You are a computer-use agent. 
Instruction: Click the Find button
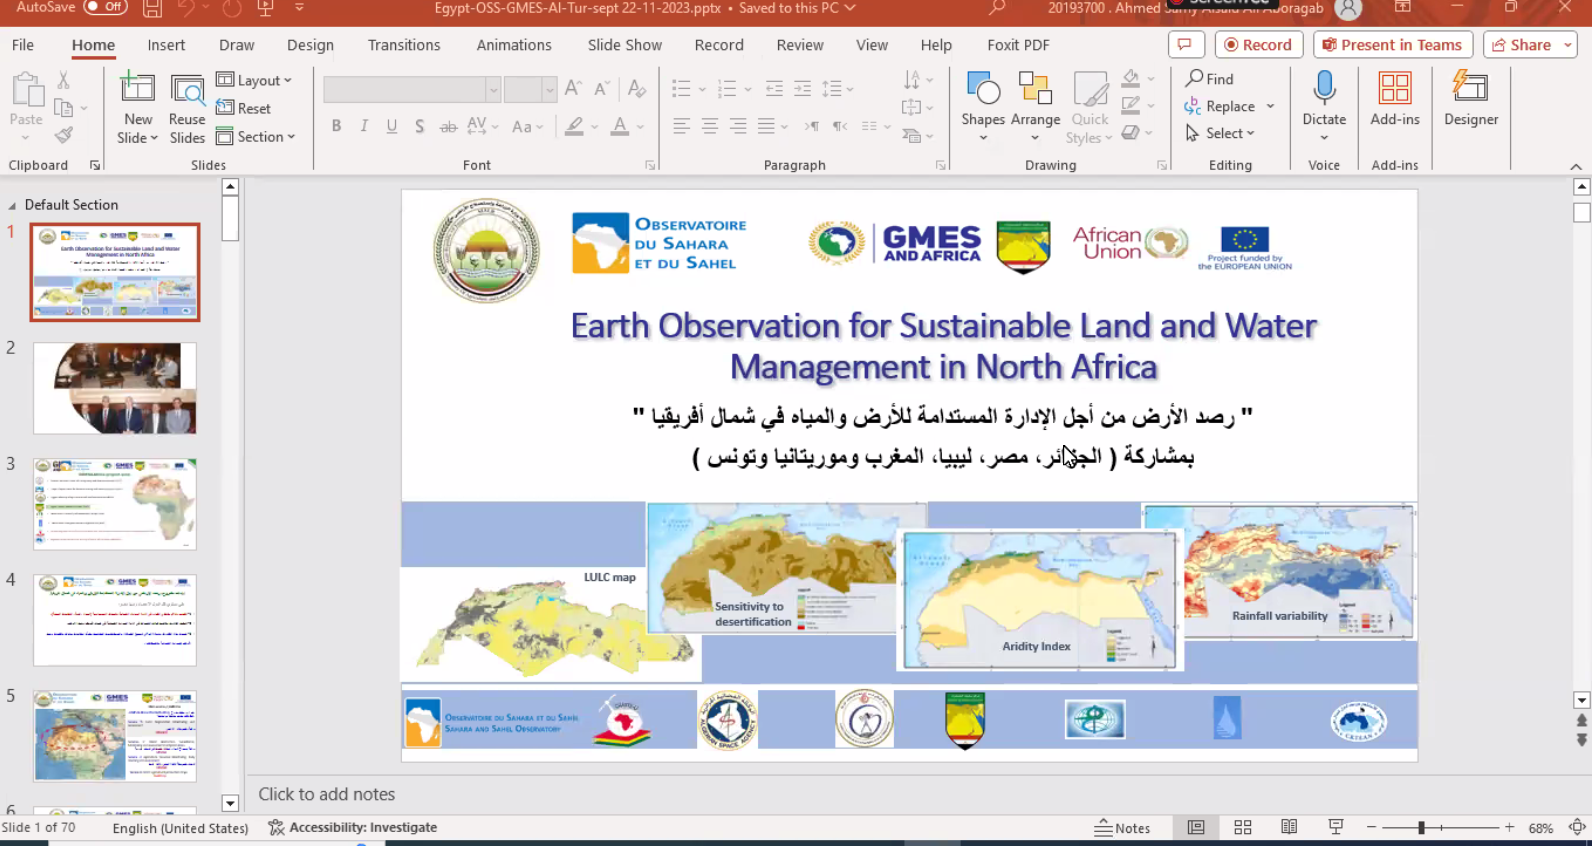[1209, 78]
